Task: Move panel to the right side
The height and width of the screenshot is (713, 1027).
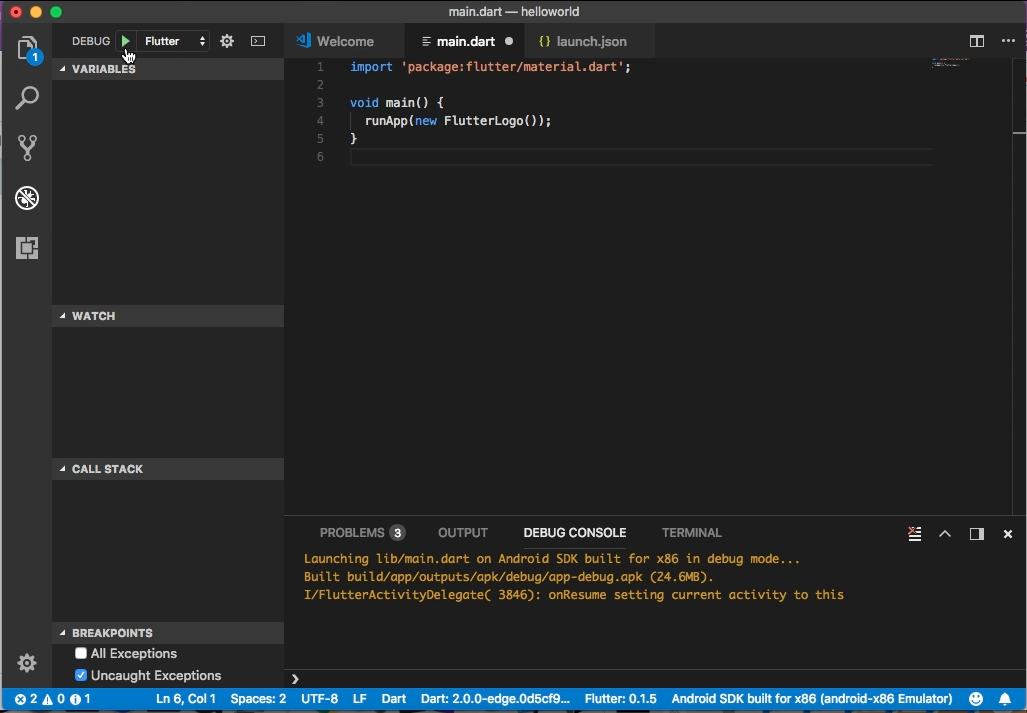Action: click(x=977, y=534)
